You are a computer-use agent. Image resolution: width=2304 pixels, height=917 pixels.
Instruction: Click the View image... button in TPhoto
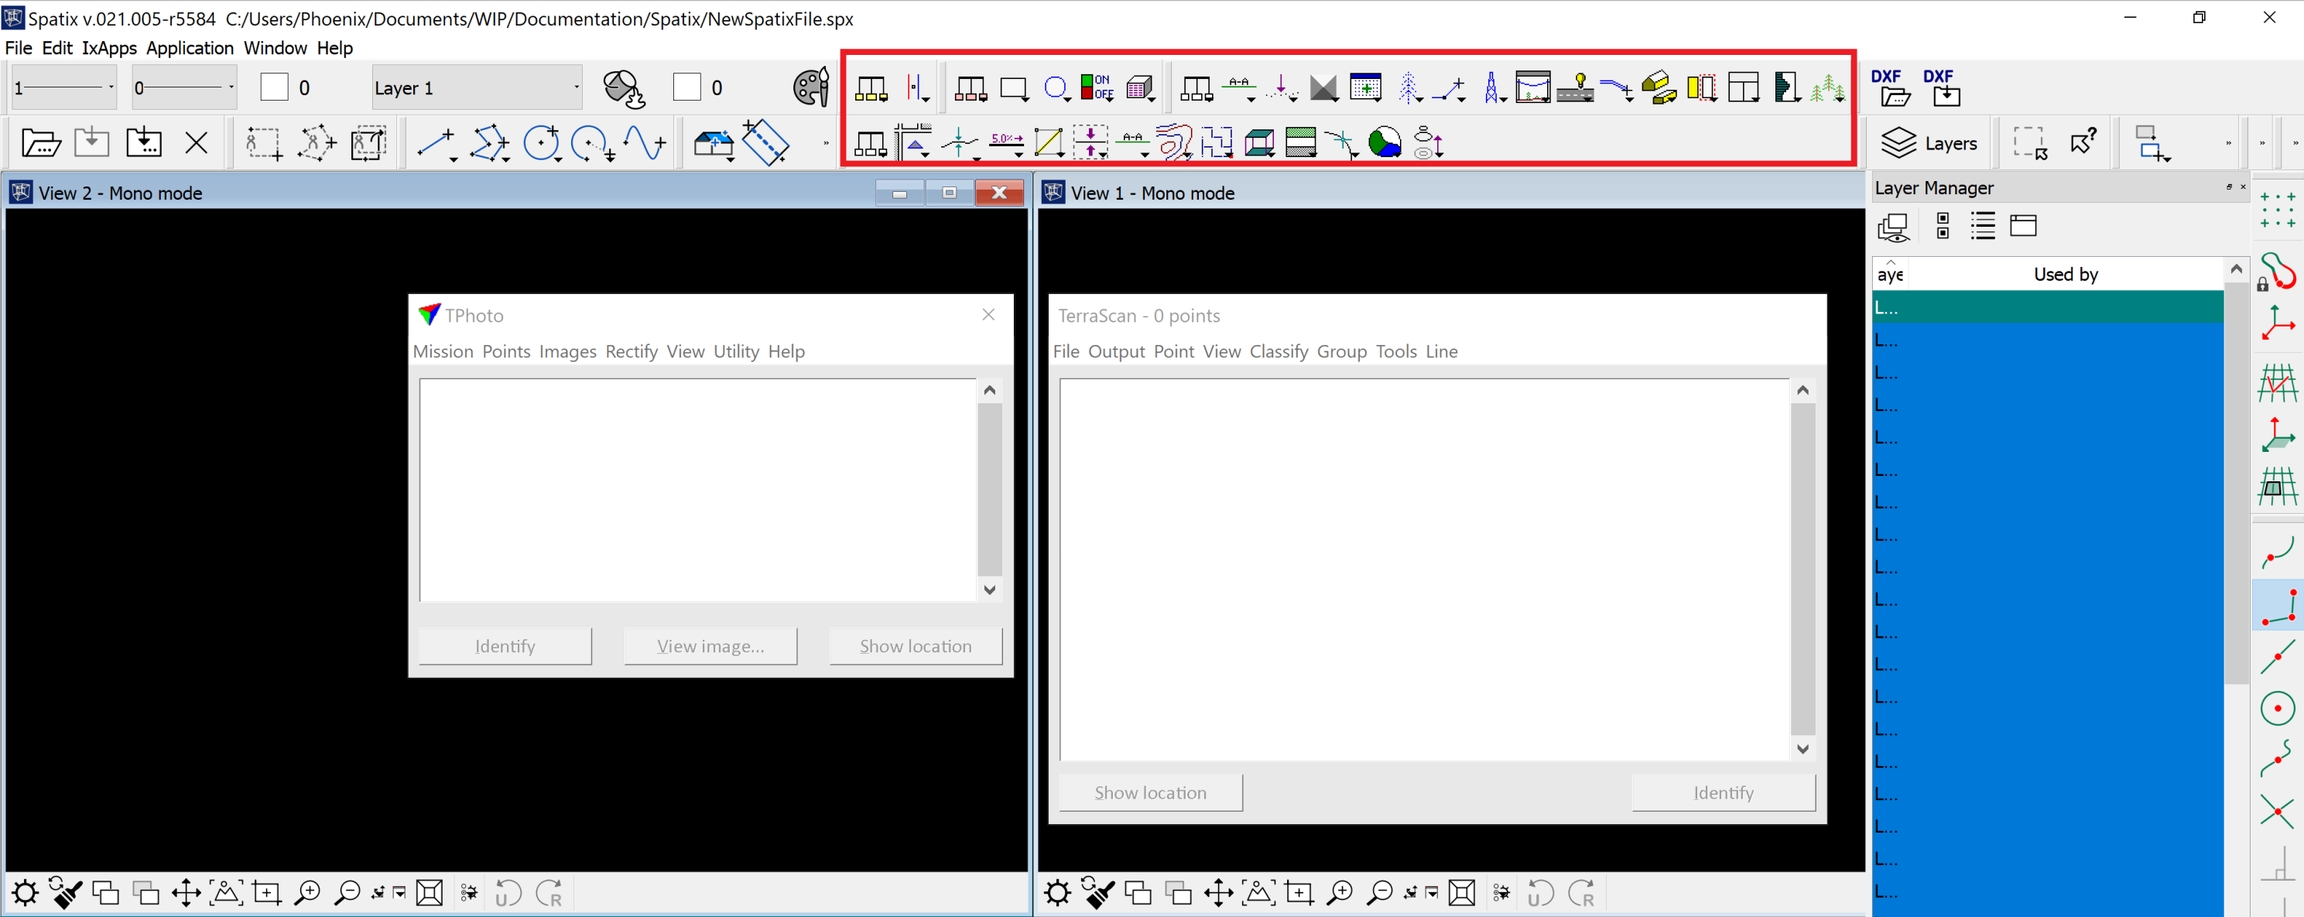710,646
